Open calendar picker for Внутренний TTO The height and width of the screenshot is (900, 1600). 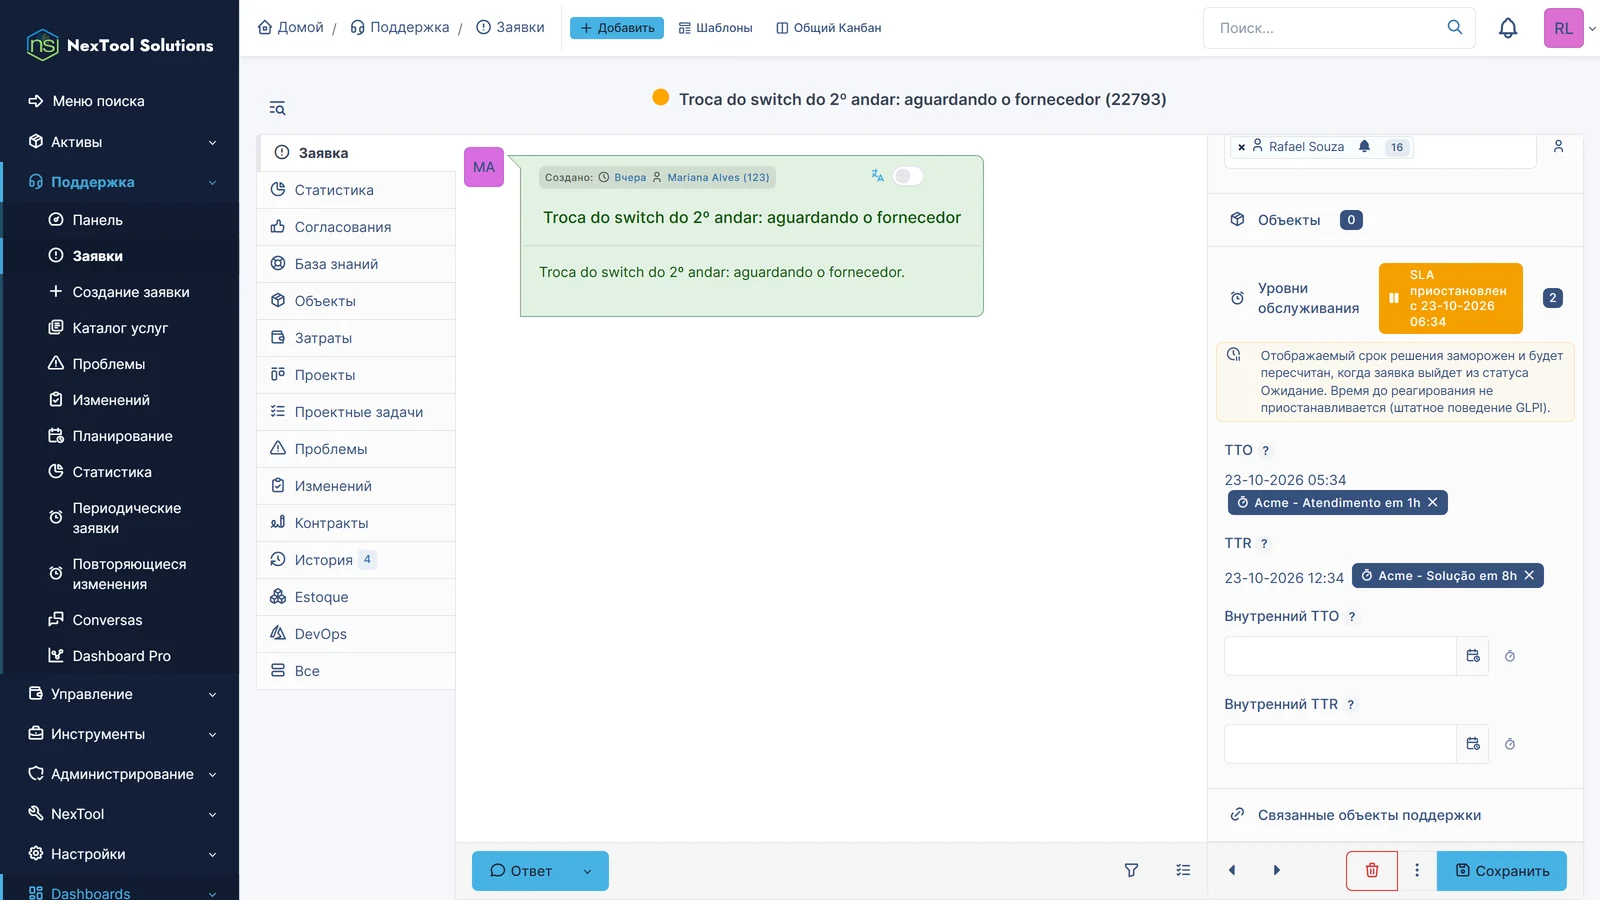1473,656
